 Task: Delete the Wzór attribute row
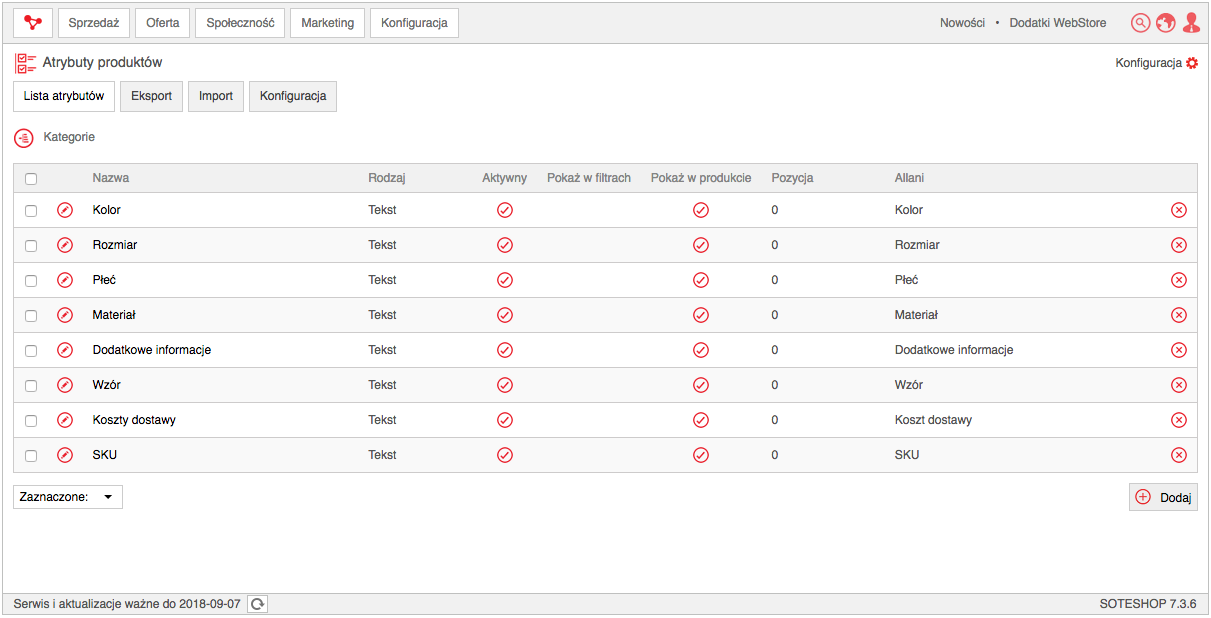[x=1179, y=385]
